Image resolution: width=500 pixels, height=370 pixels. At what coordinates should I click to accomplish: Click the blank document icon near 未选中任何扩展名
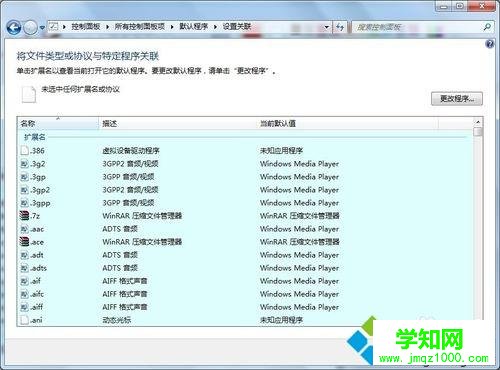coord(29,94)
